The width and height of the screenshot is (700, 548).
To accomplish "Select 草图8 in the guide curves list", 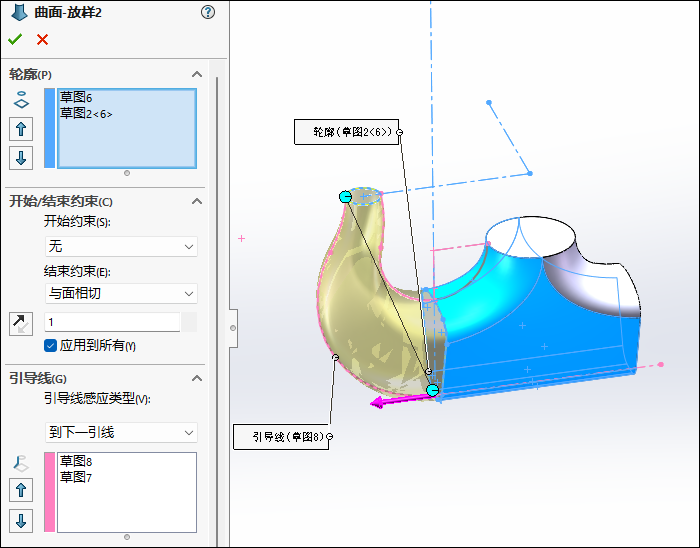I will [76, 461].
